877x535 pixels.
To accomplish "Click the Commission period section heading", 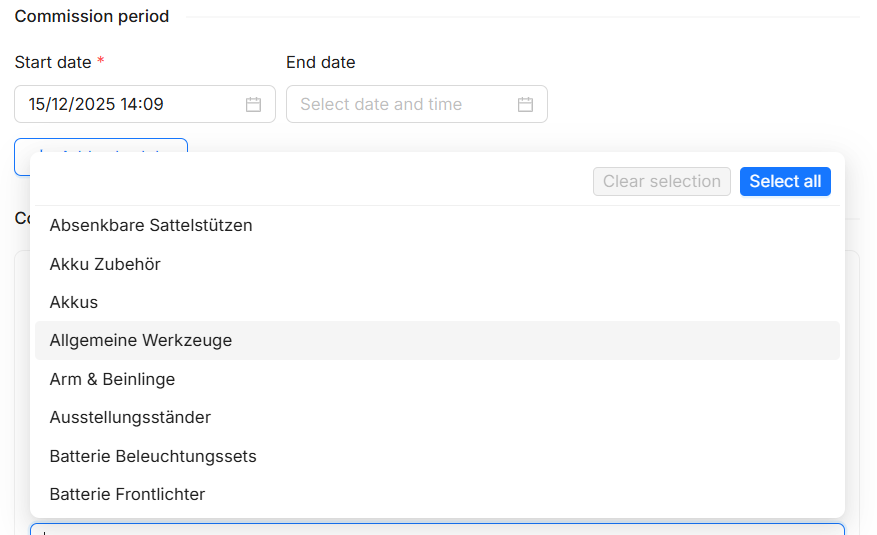I will [x=92, y=16].
